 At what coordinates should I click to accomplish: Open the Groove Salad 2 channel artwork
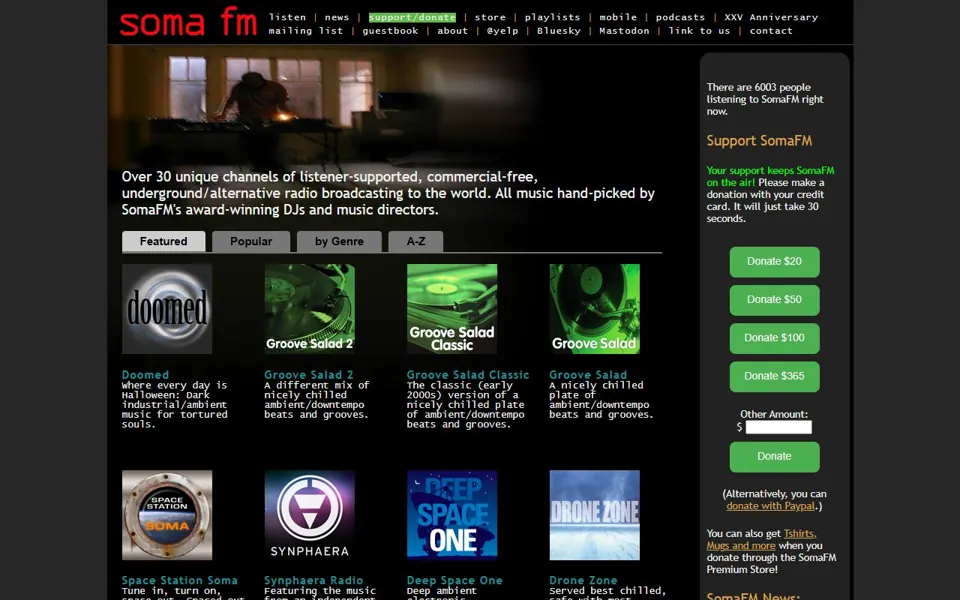pyautogui.click(x=309, y=309)
